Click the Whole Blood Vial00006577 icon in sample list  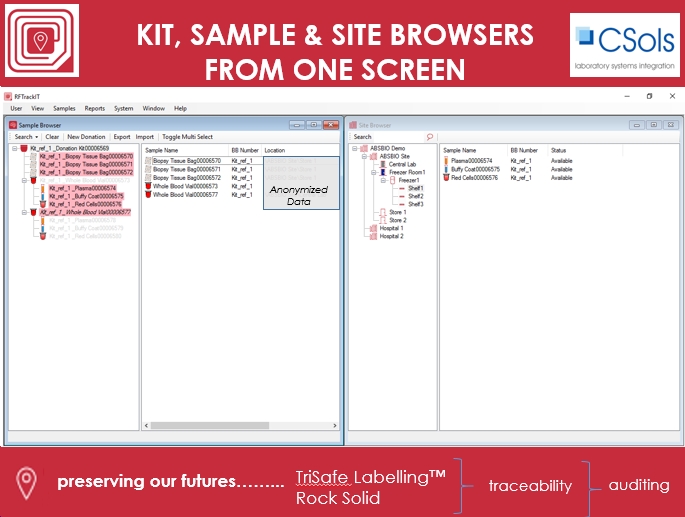[148, 194]
